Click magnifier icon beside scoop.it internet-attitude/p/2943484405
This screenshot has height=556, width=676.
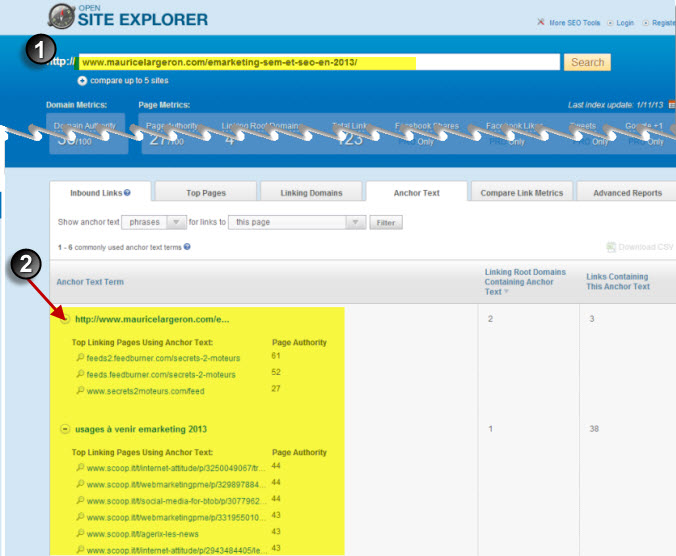80,549
